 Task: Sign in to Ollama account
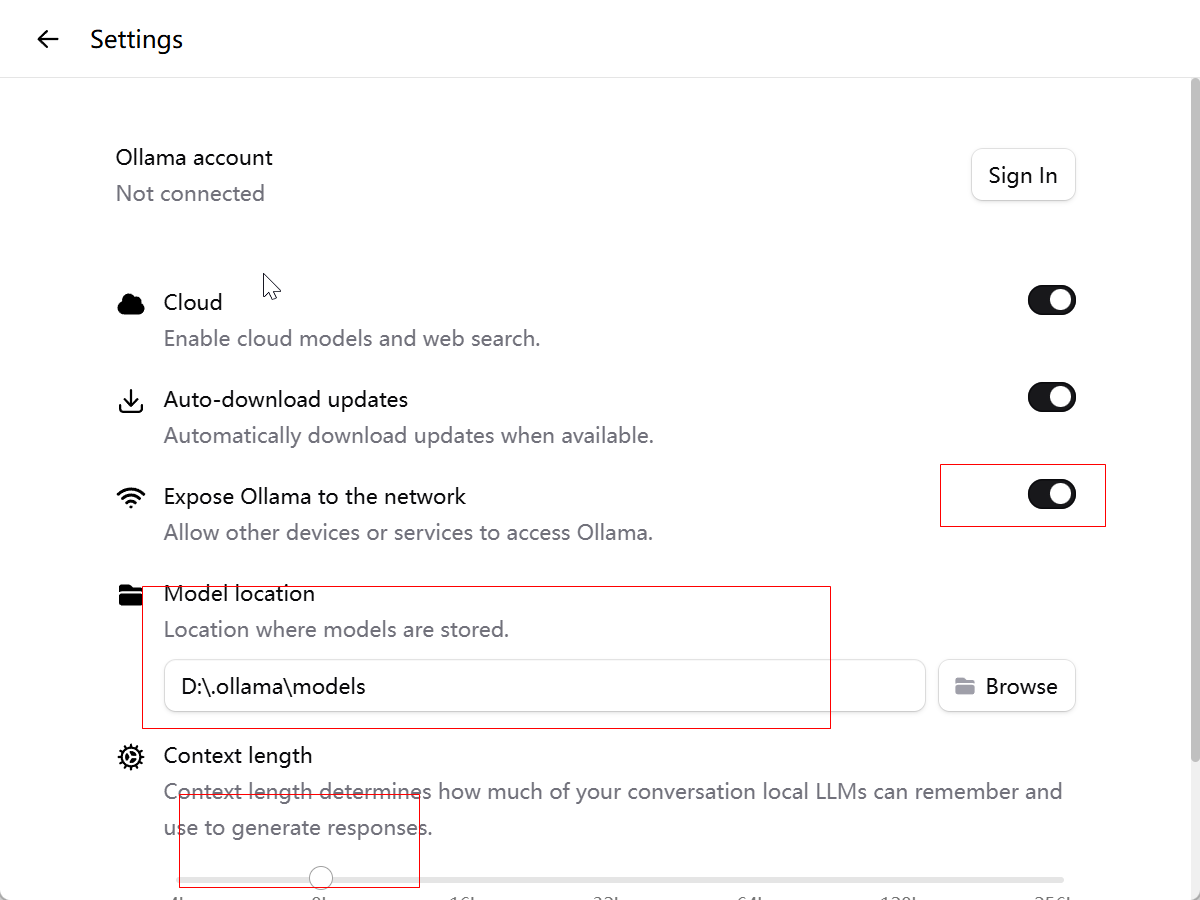point(1023,175)
